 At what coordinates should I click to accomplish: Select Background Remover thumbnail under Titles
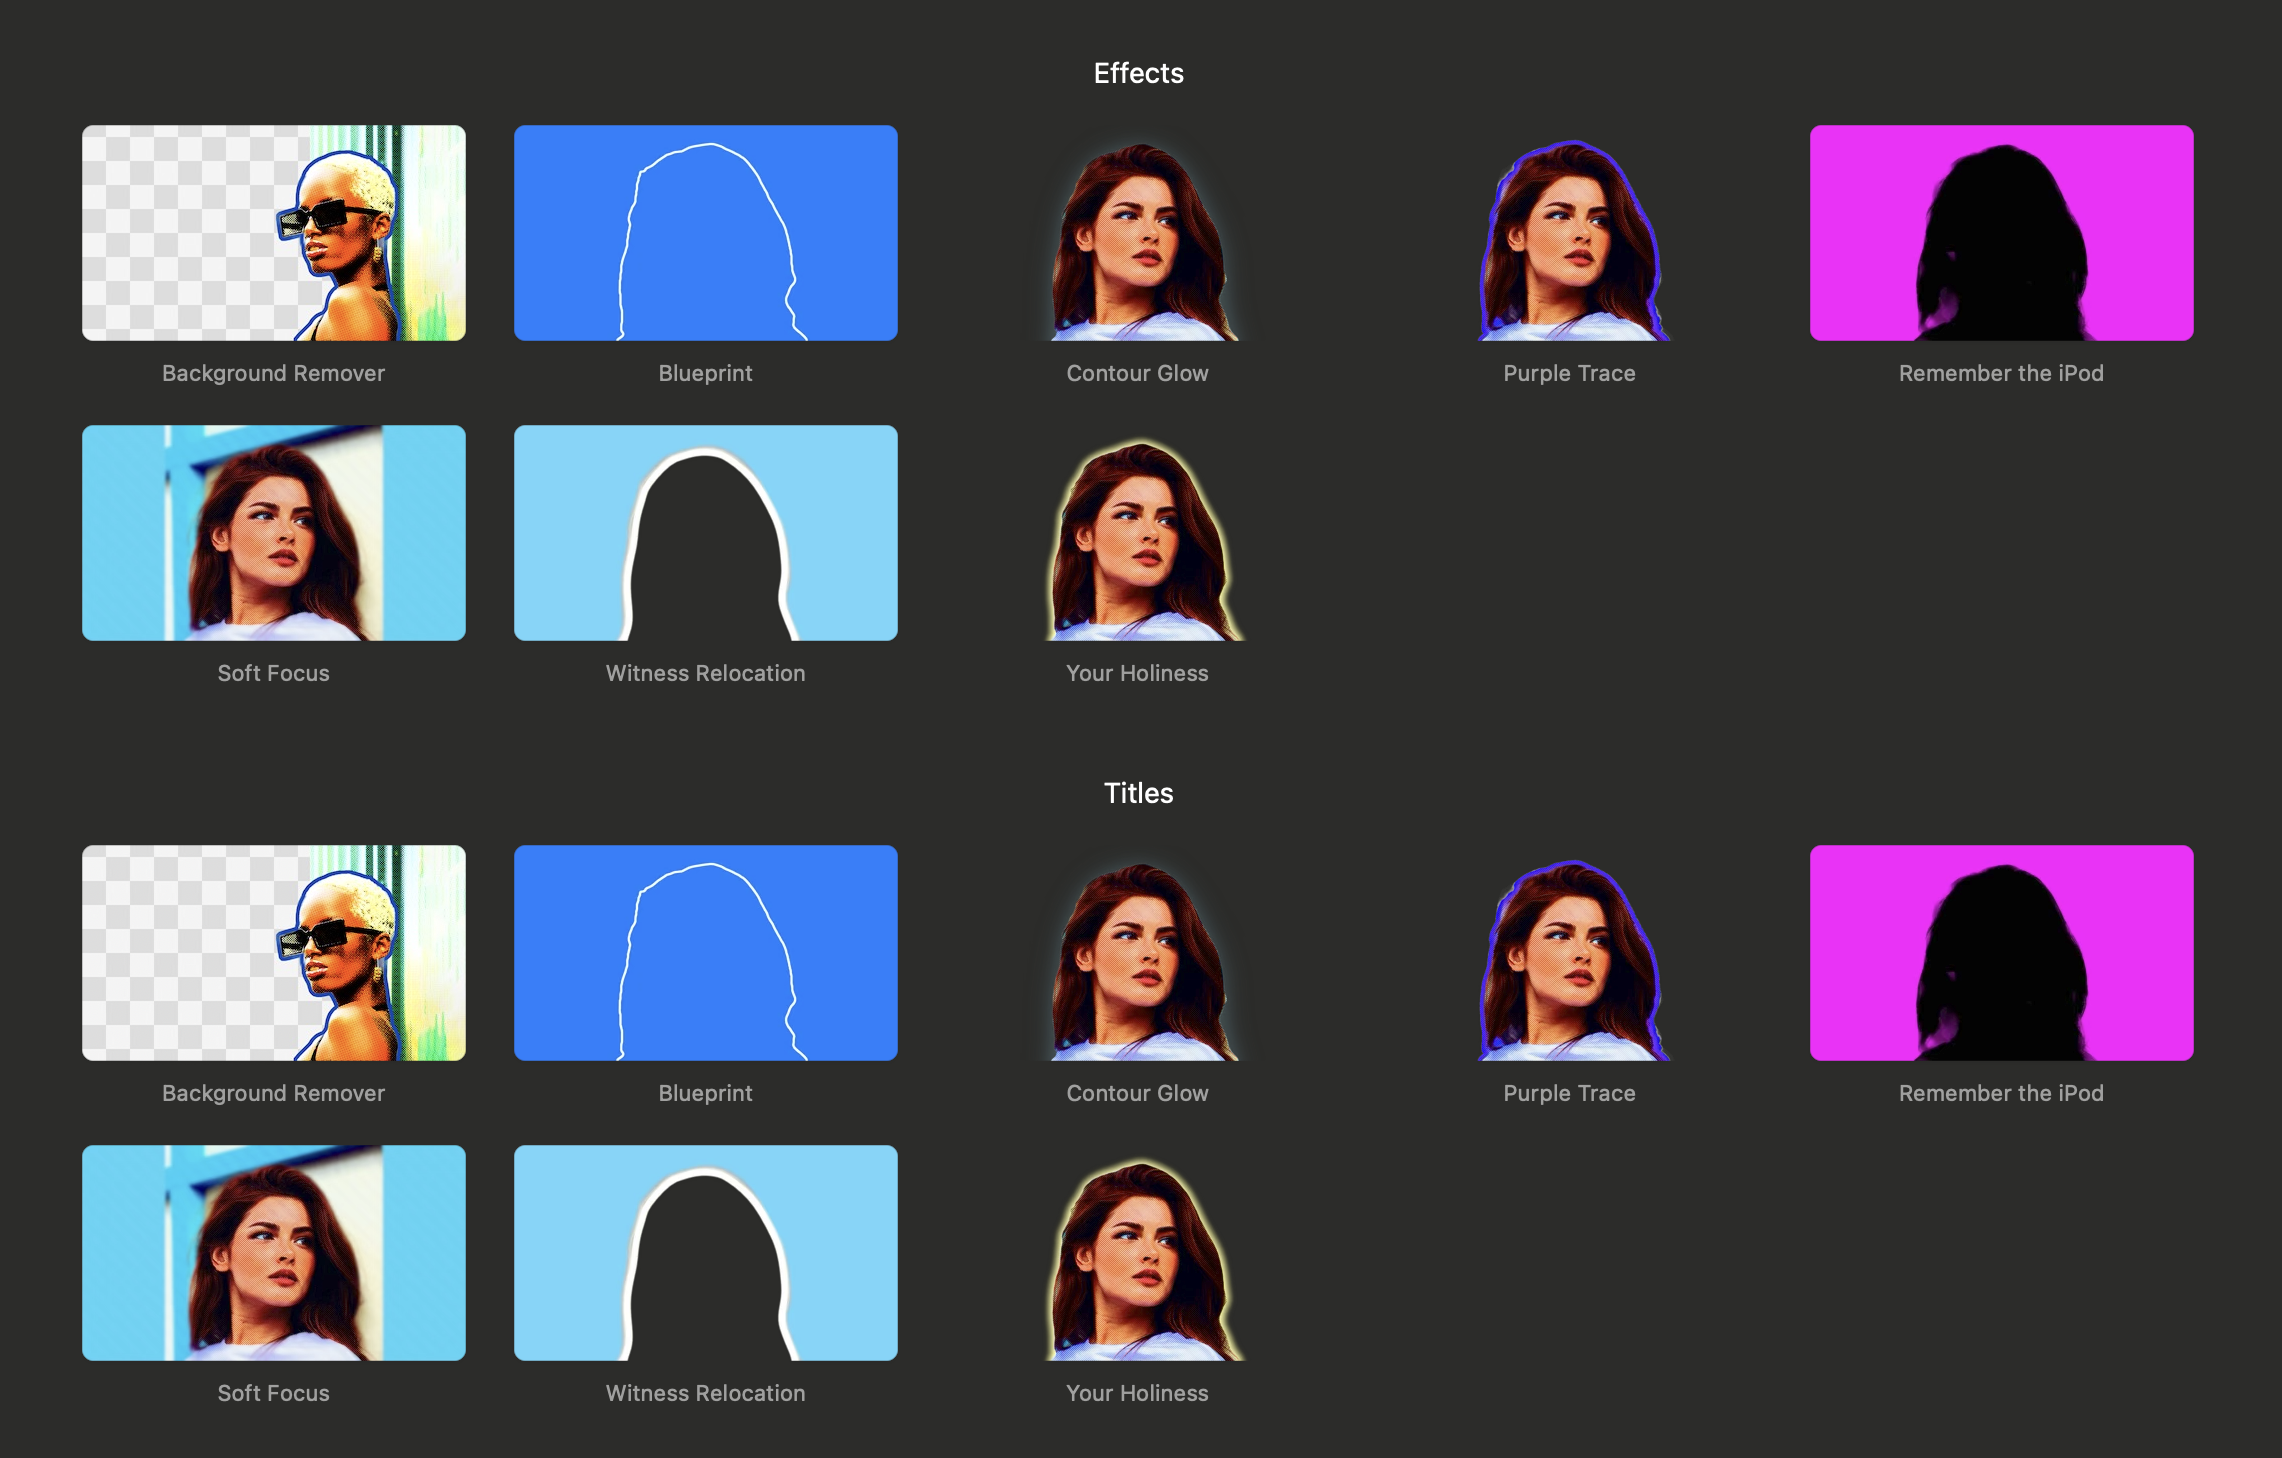coord(274,953)
